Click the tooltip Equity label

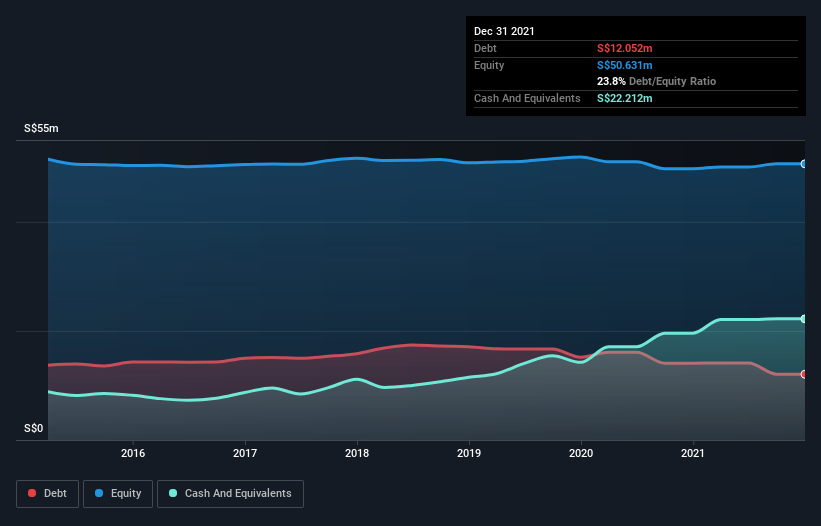coord(489,65)
